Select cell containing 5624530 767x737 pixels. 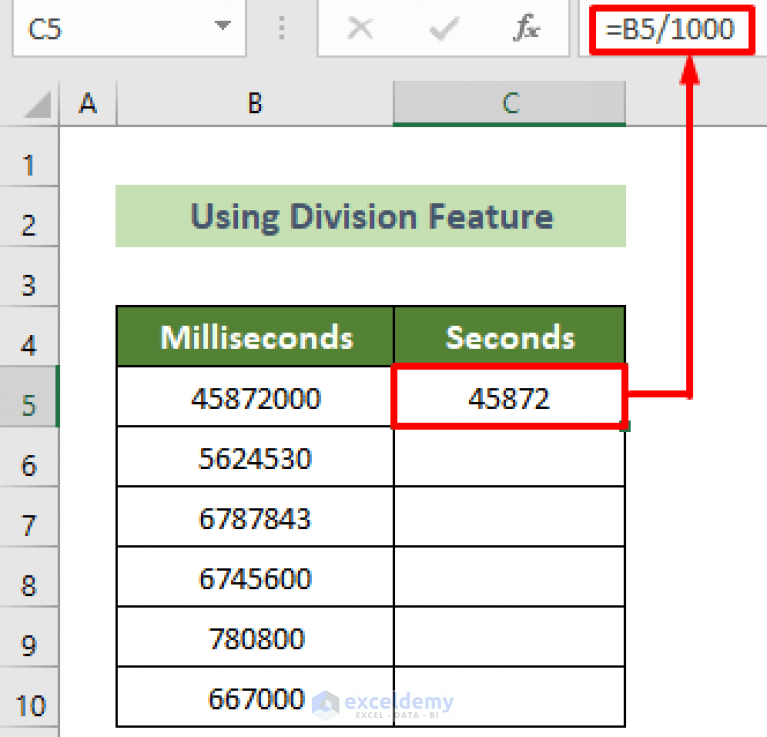[x=255, y=457]
